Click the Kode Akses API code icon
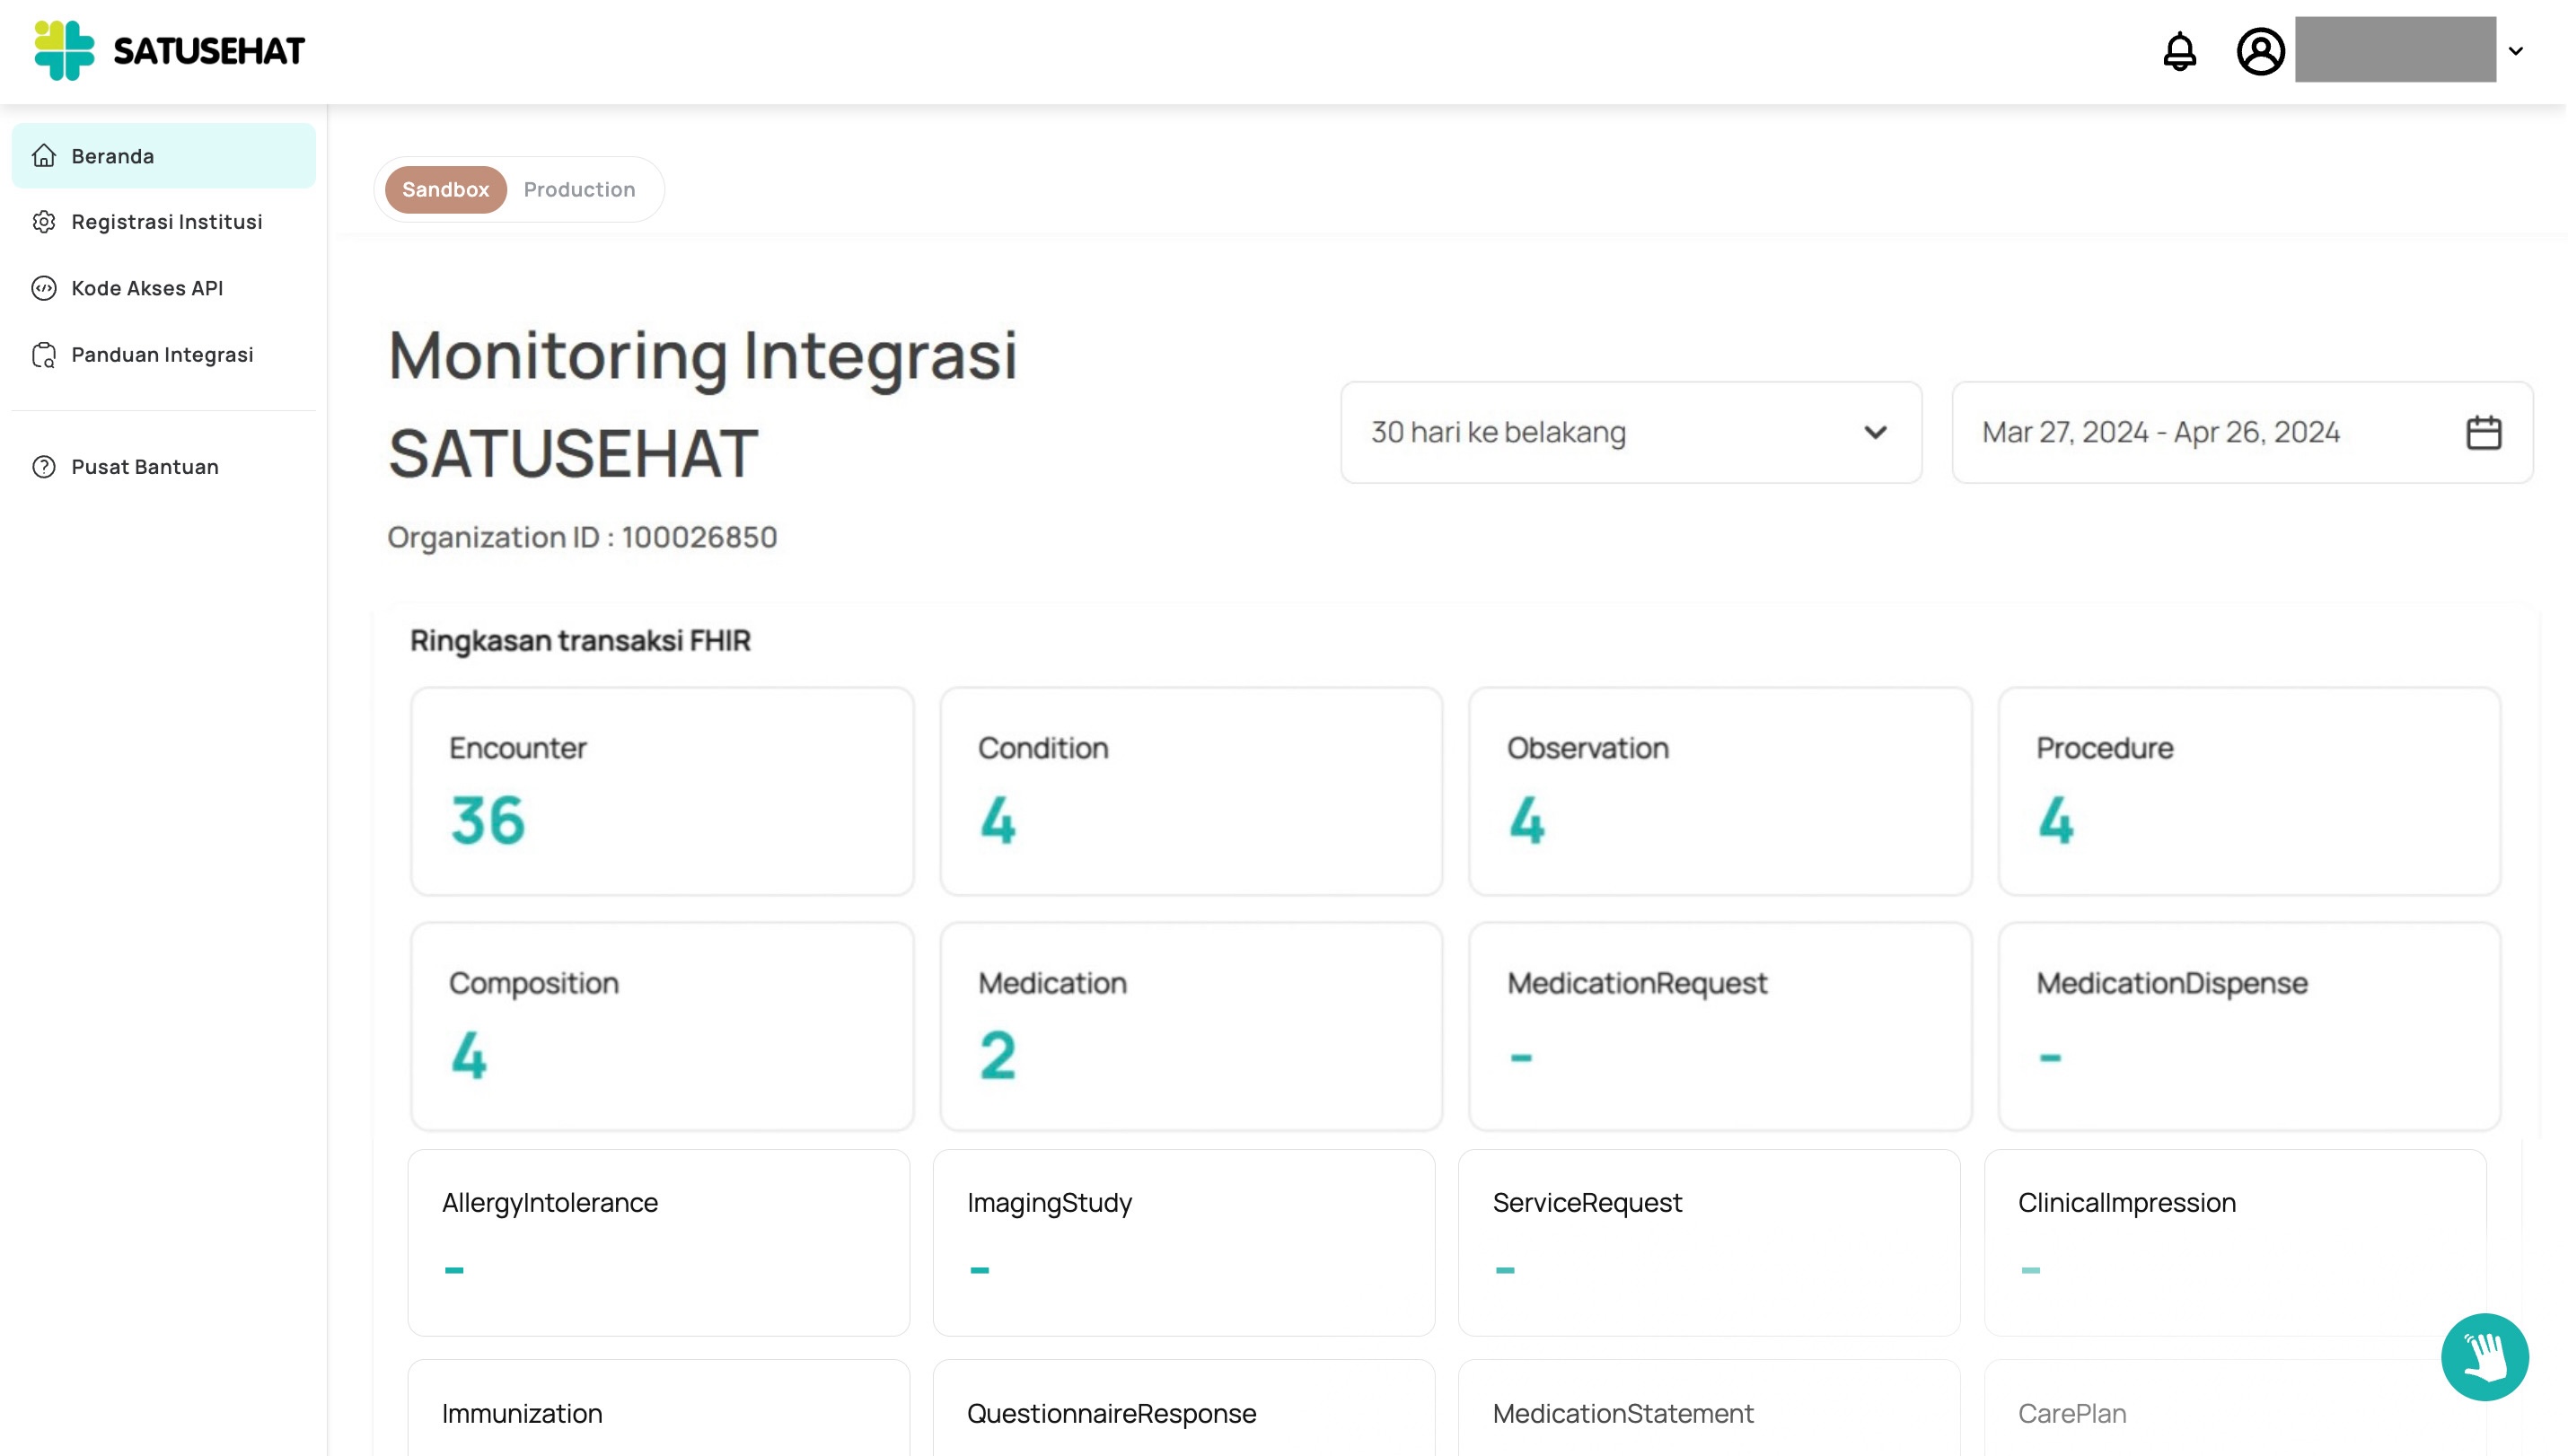The image size is (2568, 1456). click(x=44, y=288)
